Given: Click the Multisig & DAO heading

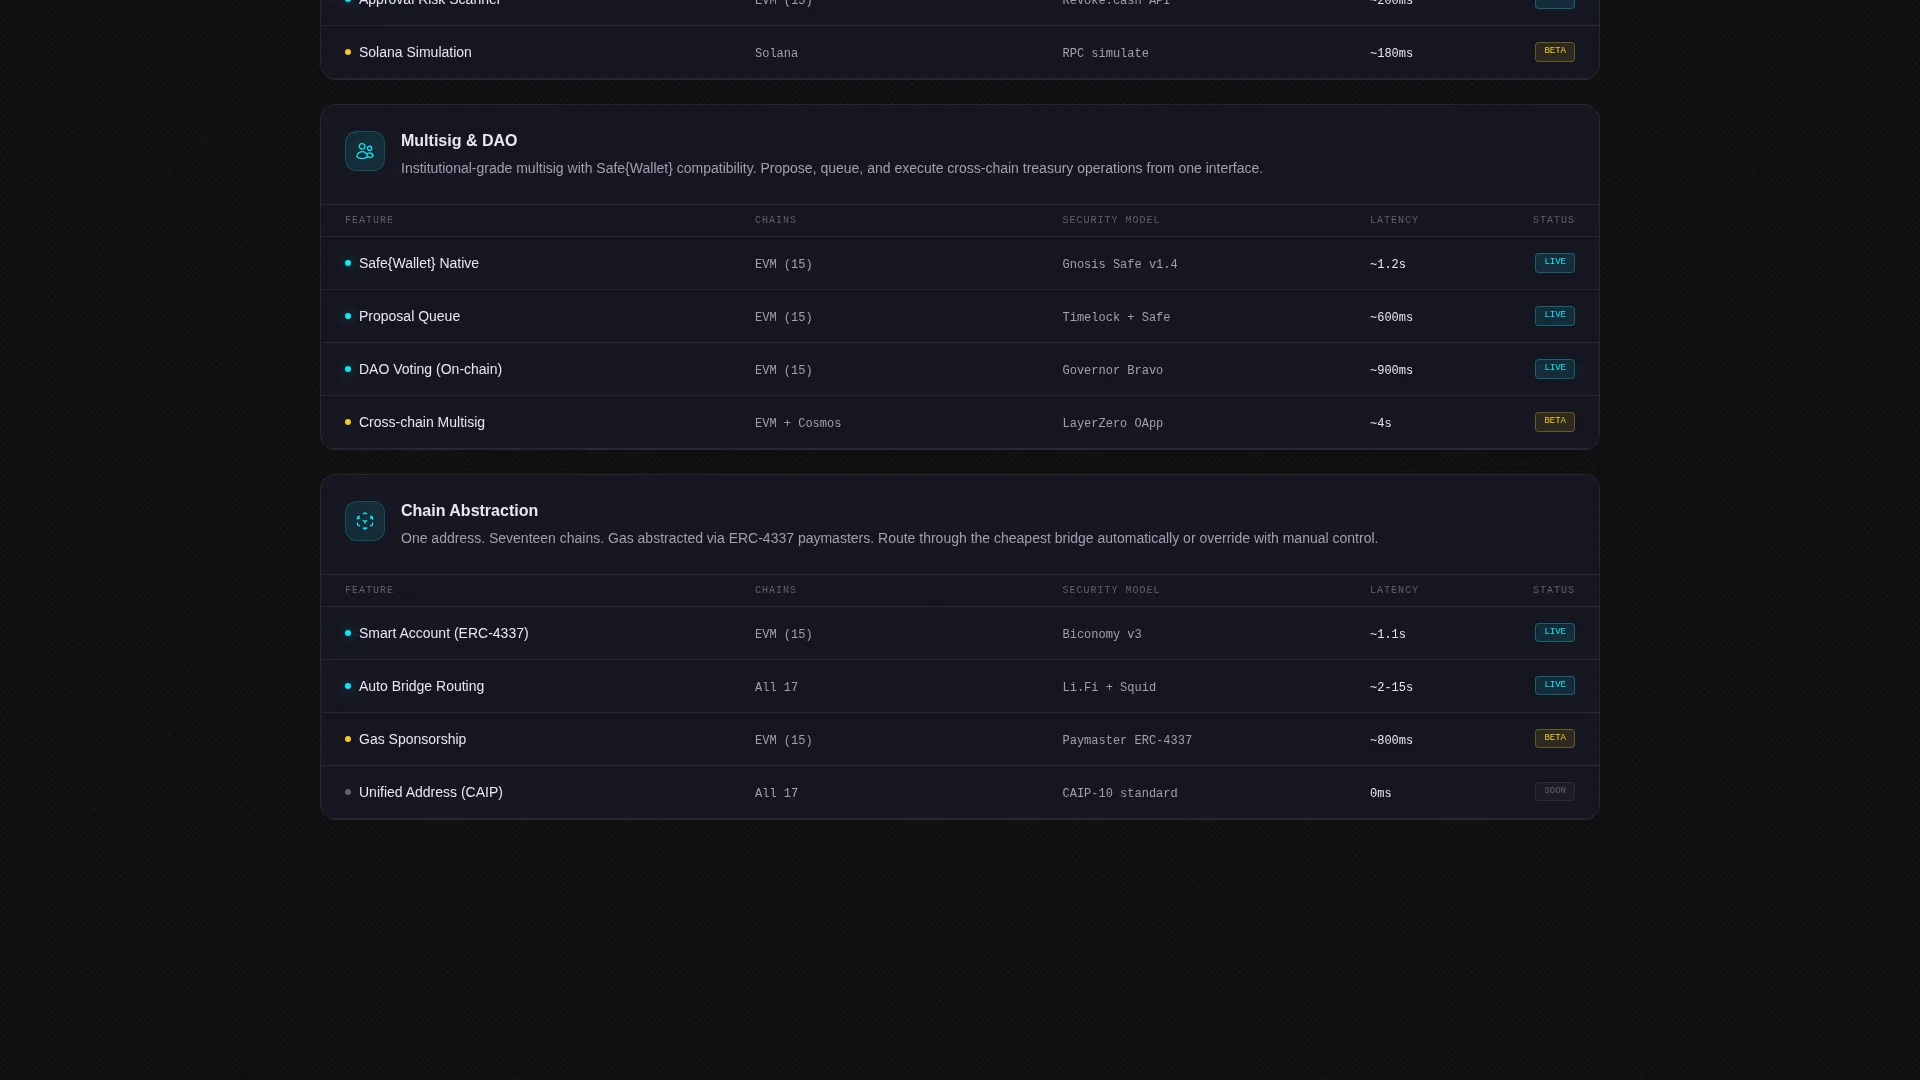Looking at the screenshot, I should (459, 141).
